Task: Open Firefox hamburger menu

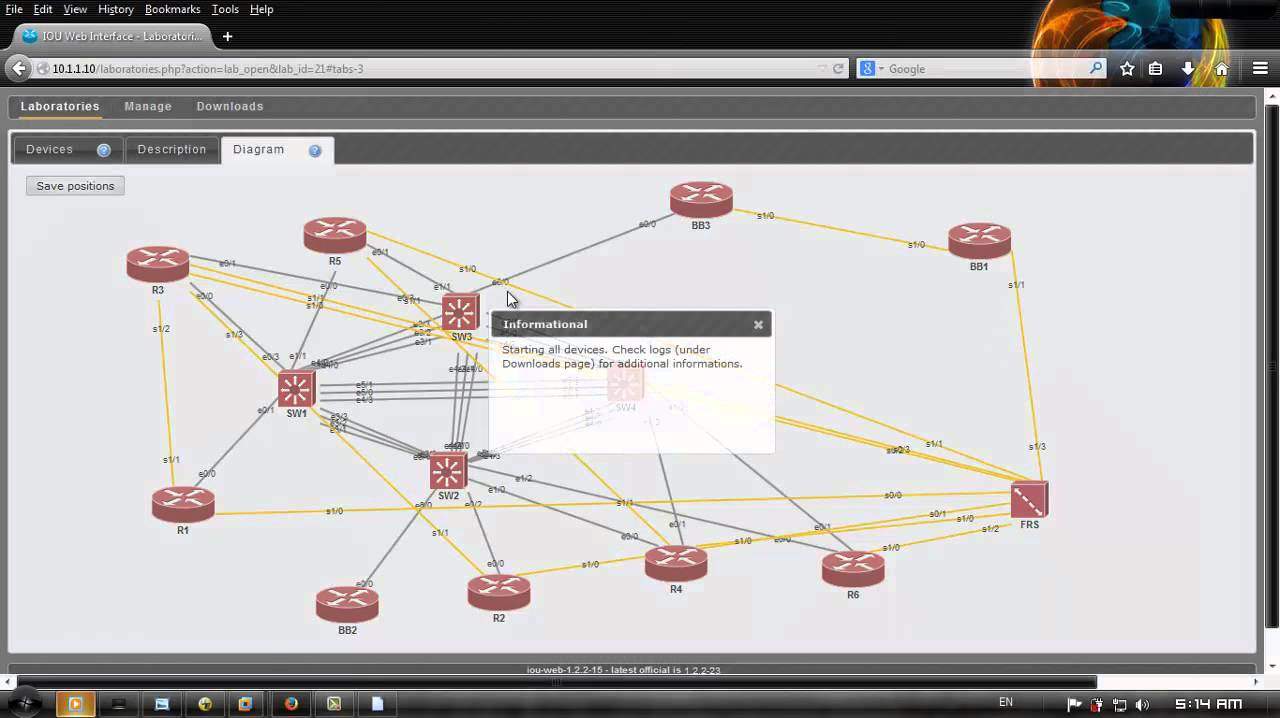Action: click(x=1259, y=69)
